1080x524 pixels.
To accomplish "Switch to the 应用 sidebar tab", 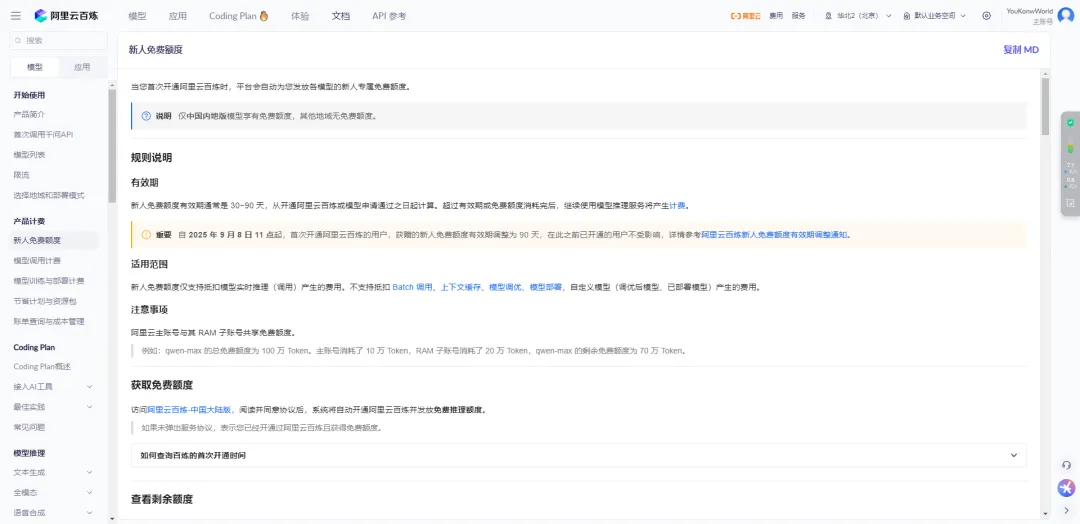I will 82,67.
